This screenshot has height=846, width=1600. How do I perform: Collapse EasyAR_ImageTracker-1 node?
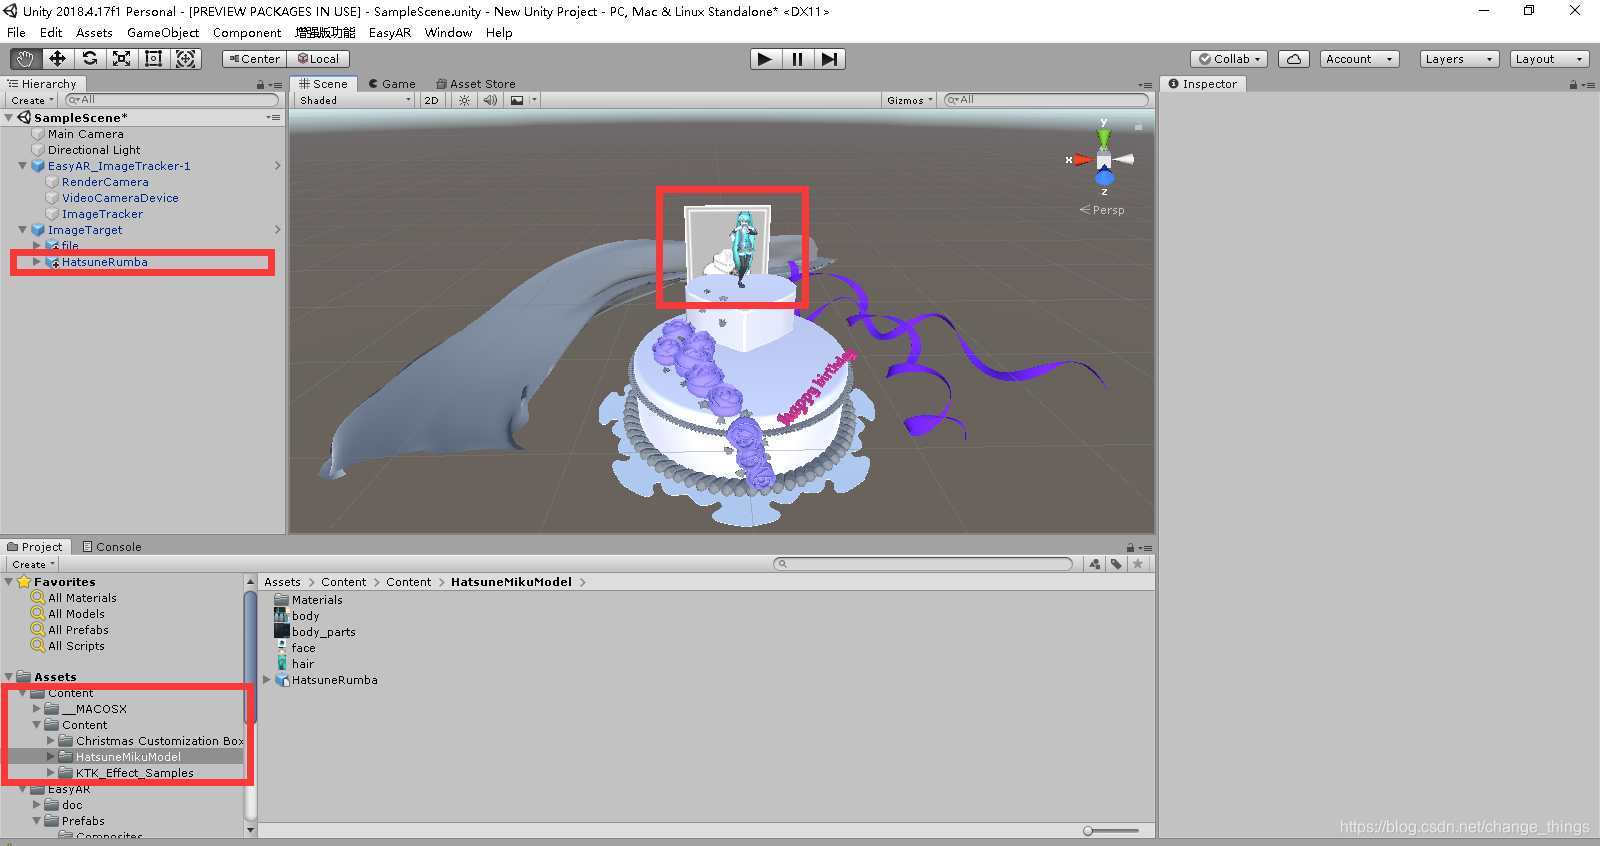(x=23, y=166)
